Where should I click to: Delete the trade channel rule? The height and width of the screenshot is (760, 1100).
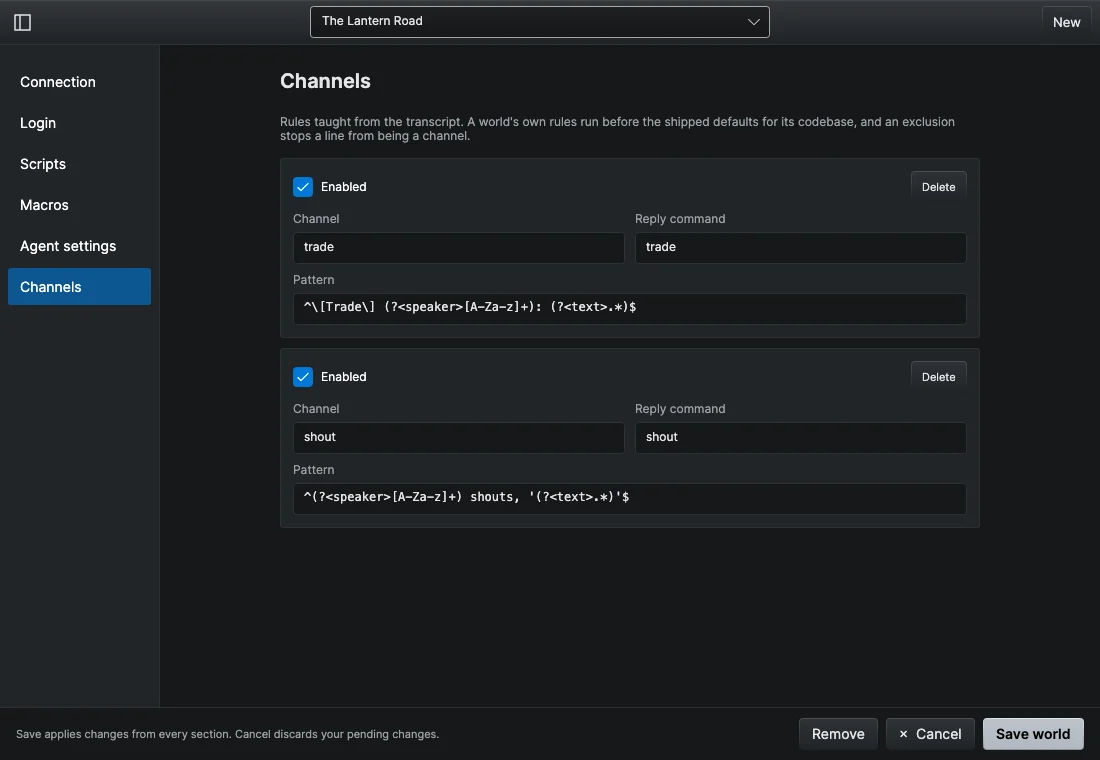(x=938, y=187)
